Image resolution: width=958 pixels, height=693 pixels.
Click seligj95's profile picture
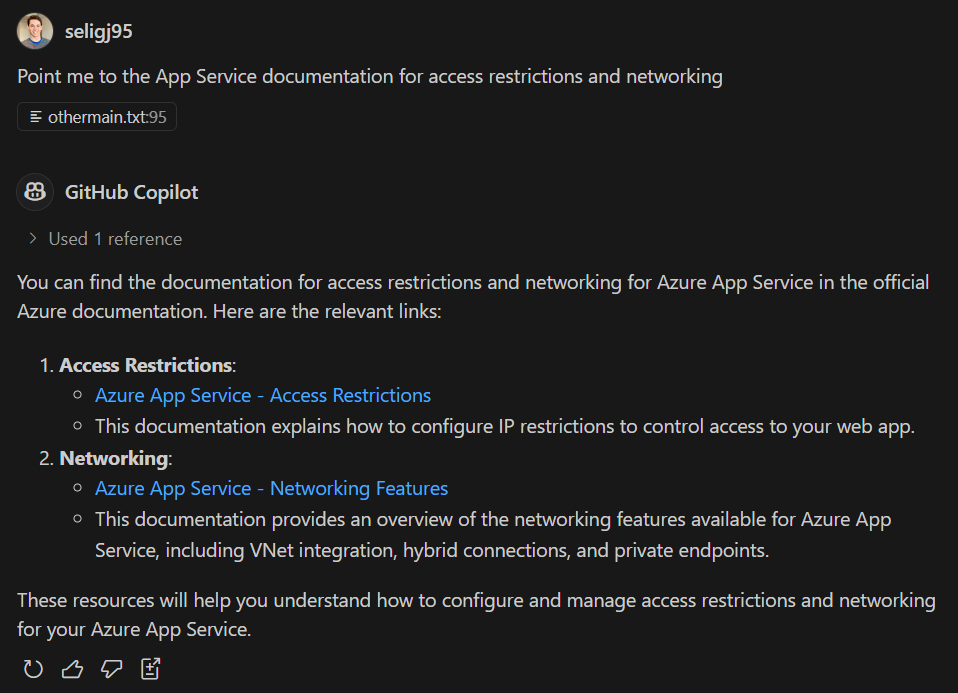tap(34, 31)
